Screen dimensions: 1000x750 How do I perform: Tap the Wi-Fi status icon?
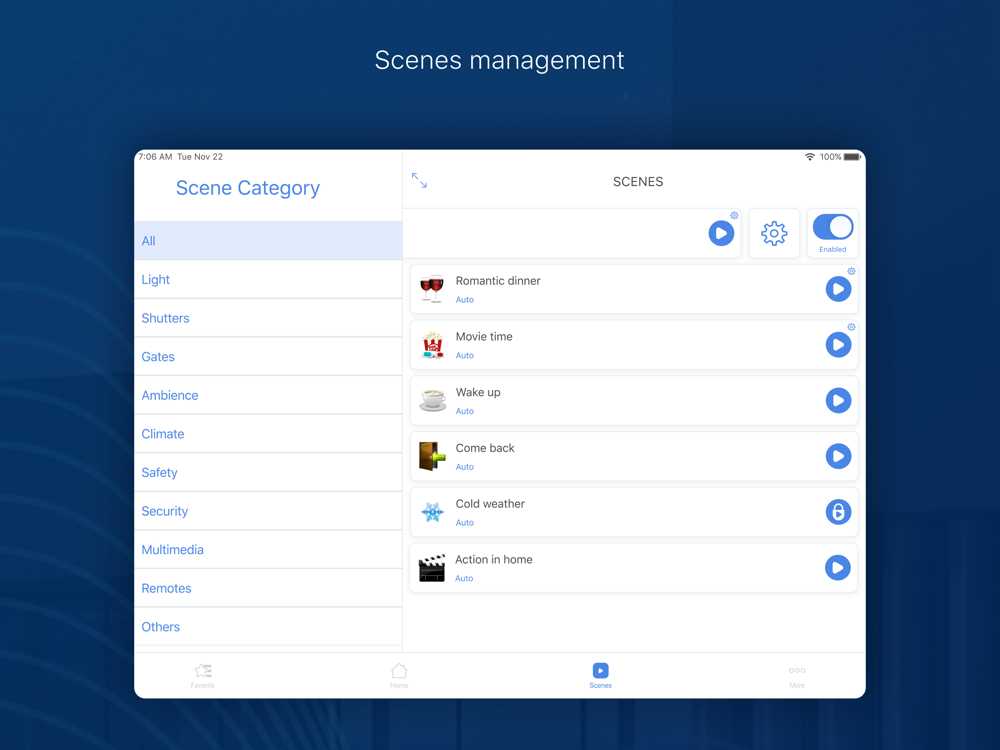point(809,157)
